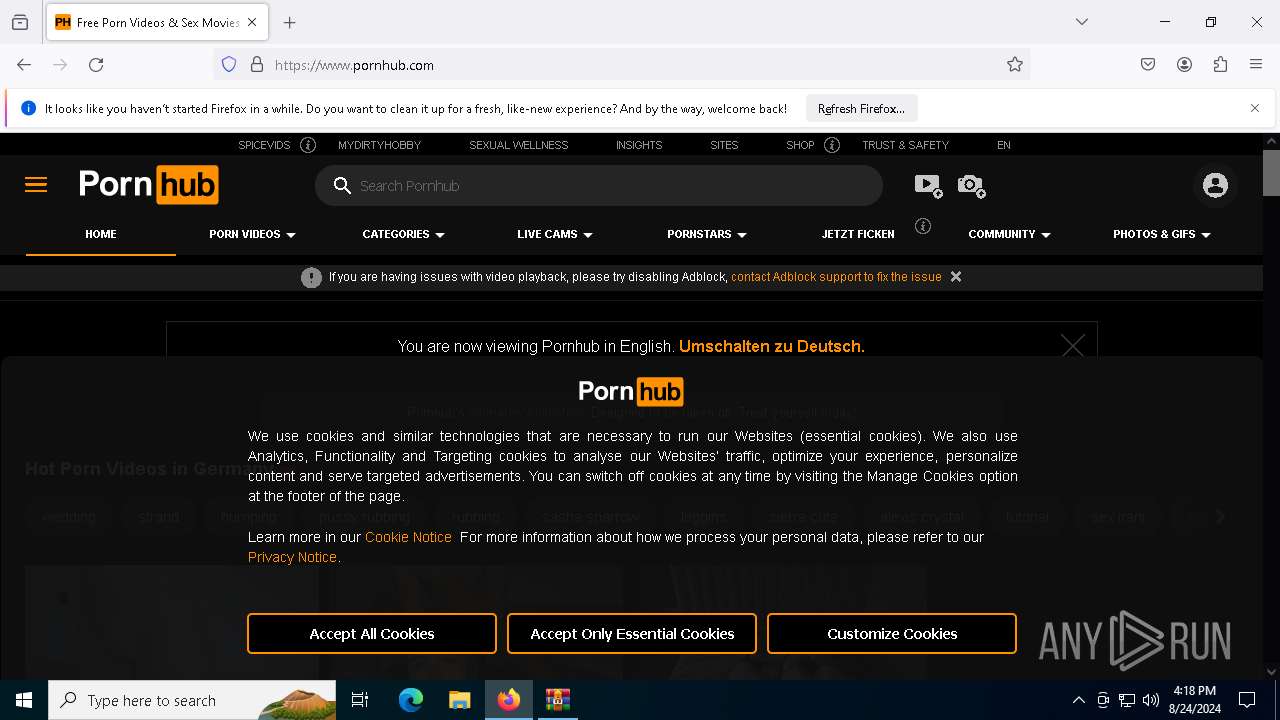Viewport: 1280px width, 720px height.
Task: Select the Home tab
Action: coord(101,234)
